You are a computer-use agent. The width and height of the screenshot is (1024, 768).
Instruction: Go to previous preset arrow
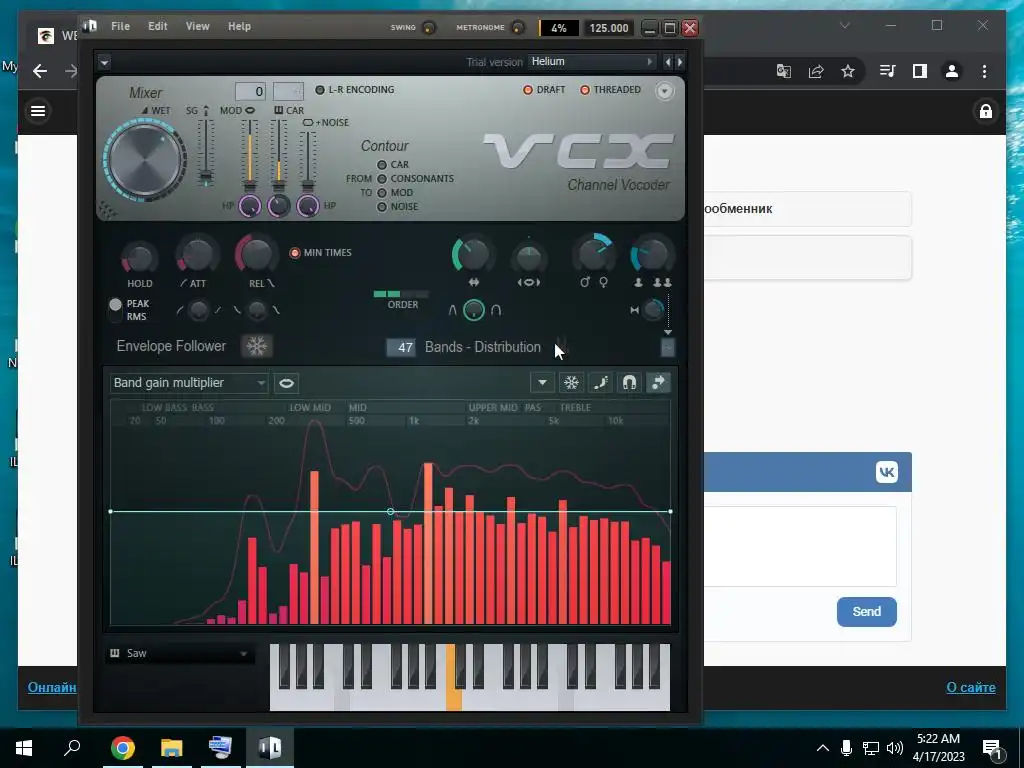click(667, 62)
